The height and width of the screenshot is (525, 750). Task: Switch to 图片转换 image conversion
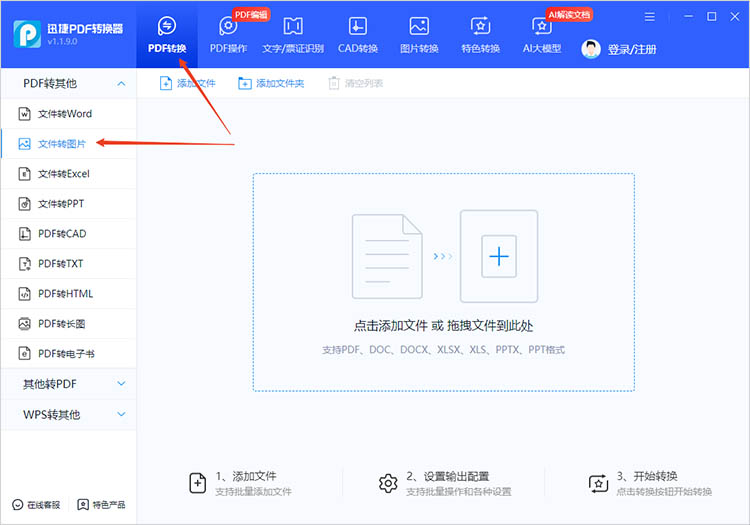pos(419,34)
